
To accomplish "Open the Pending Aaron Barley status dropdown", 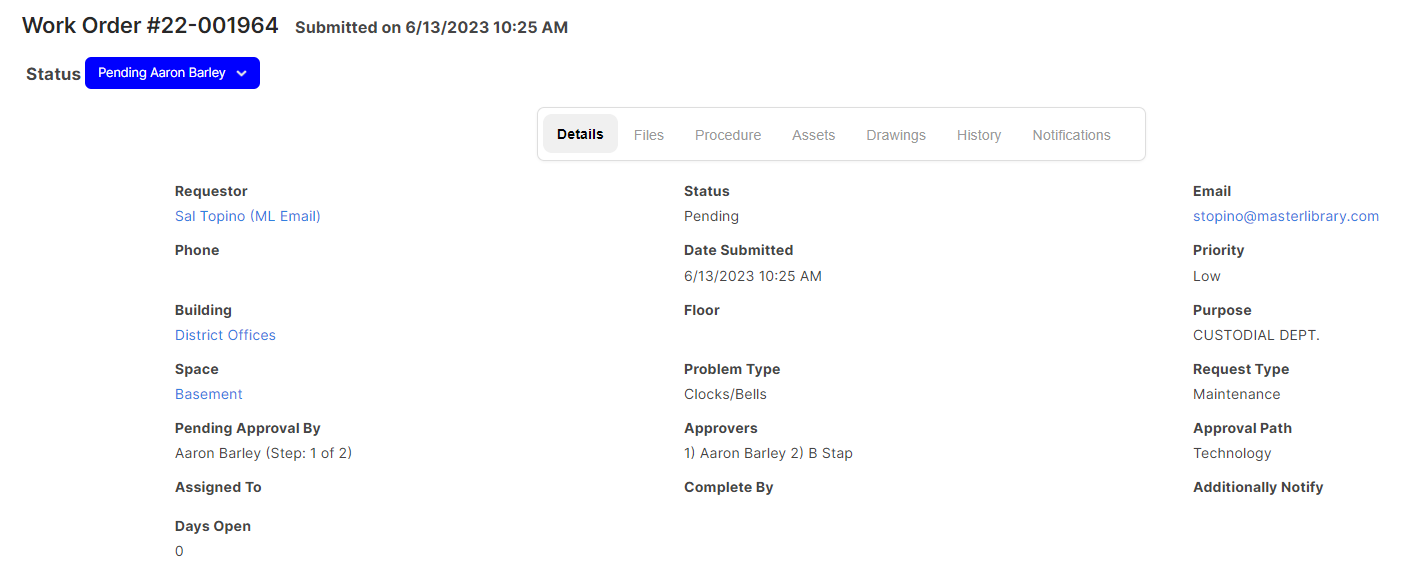I will pos(172,73).
